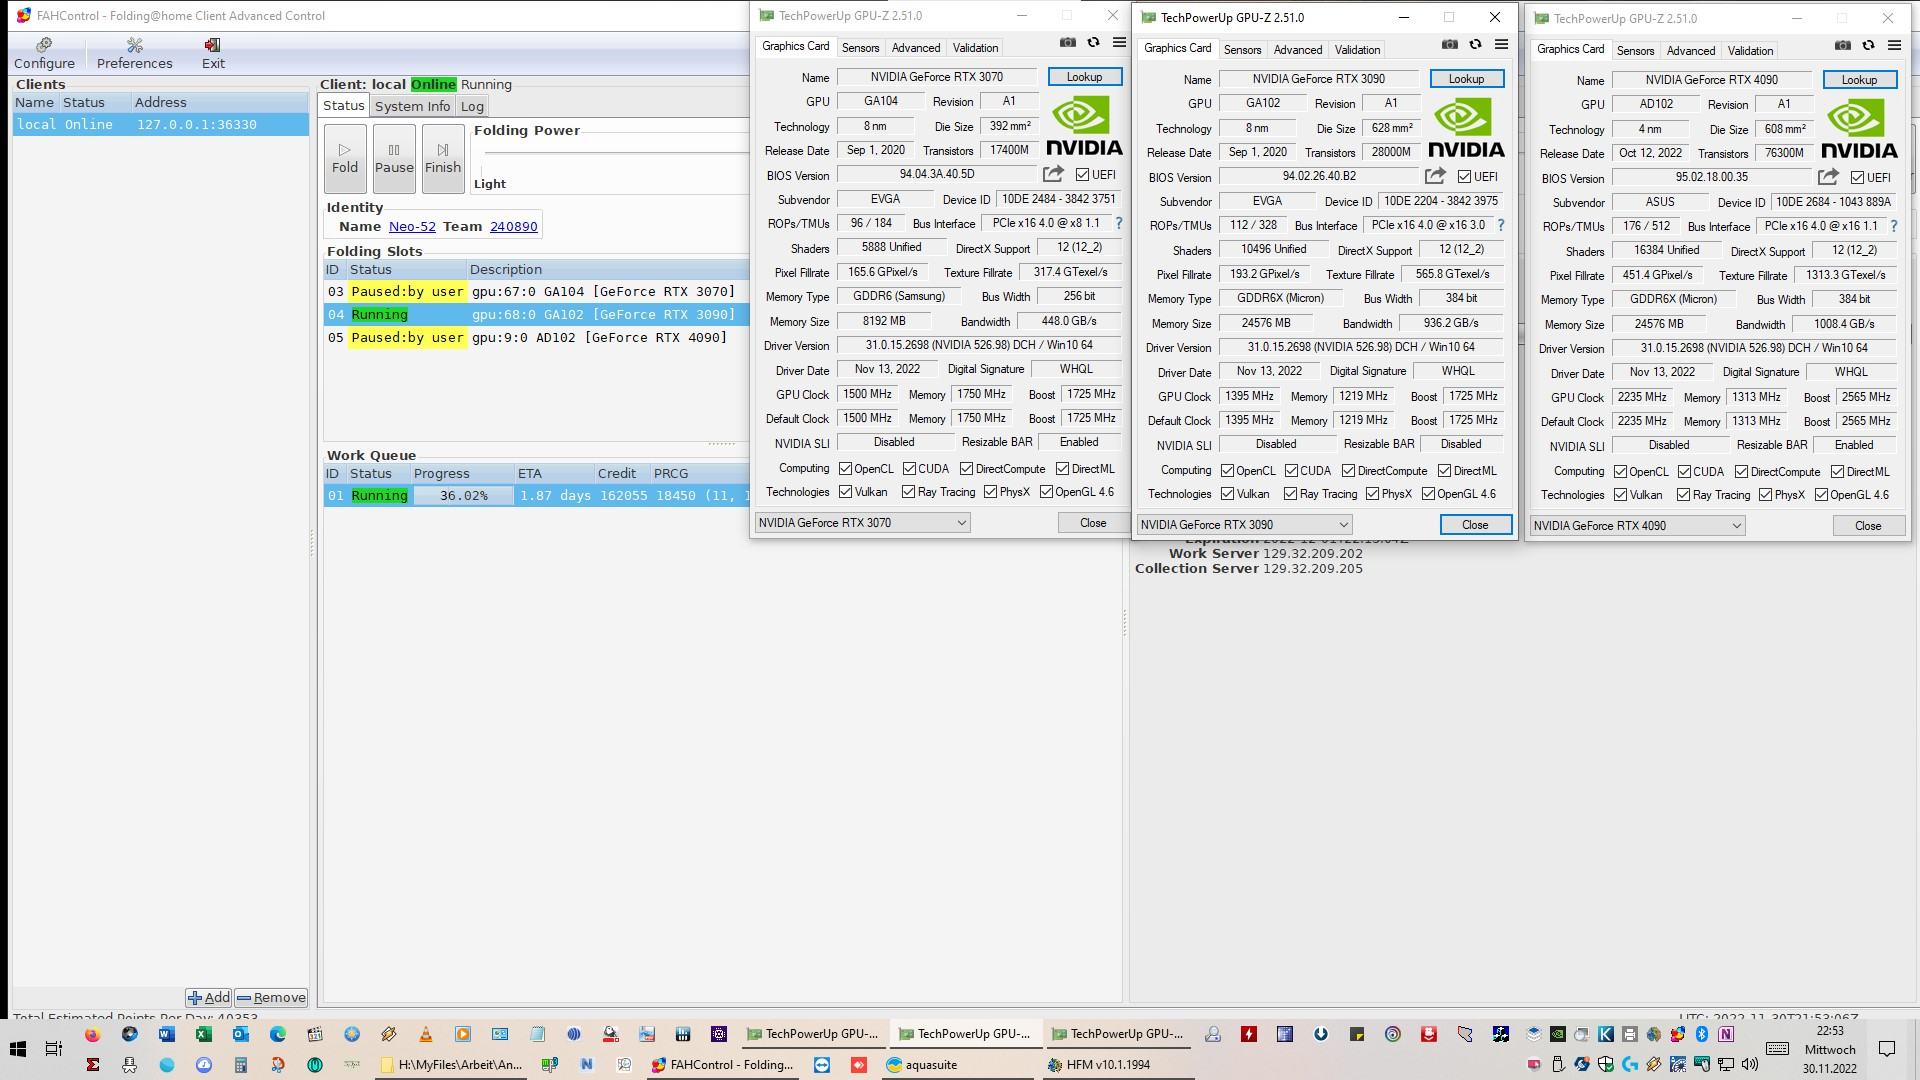
Task: Click Bluetooth icon in system tray
Action: 1702,1034
